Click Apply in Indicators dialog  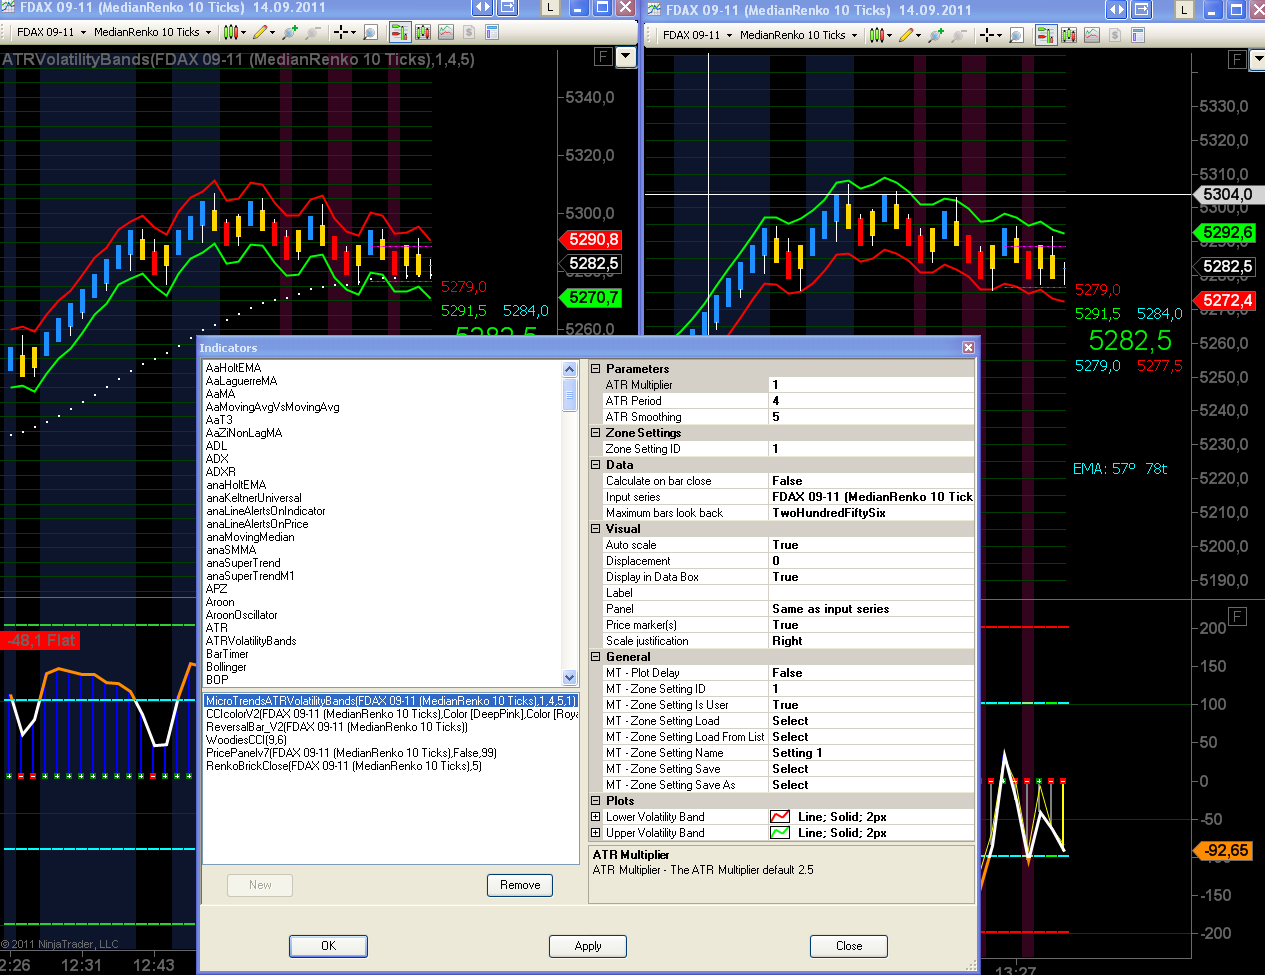coord(588,946)
